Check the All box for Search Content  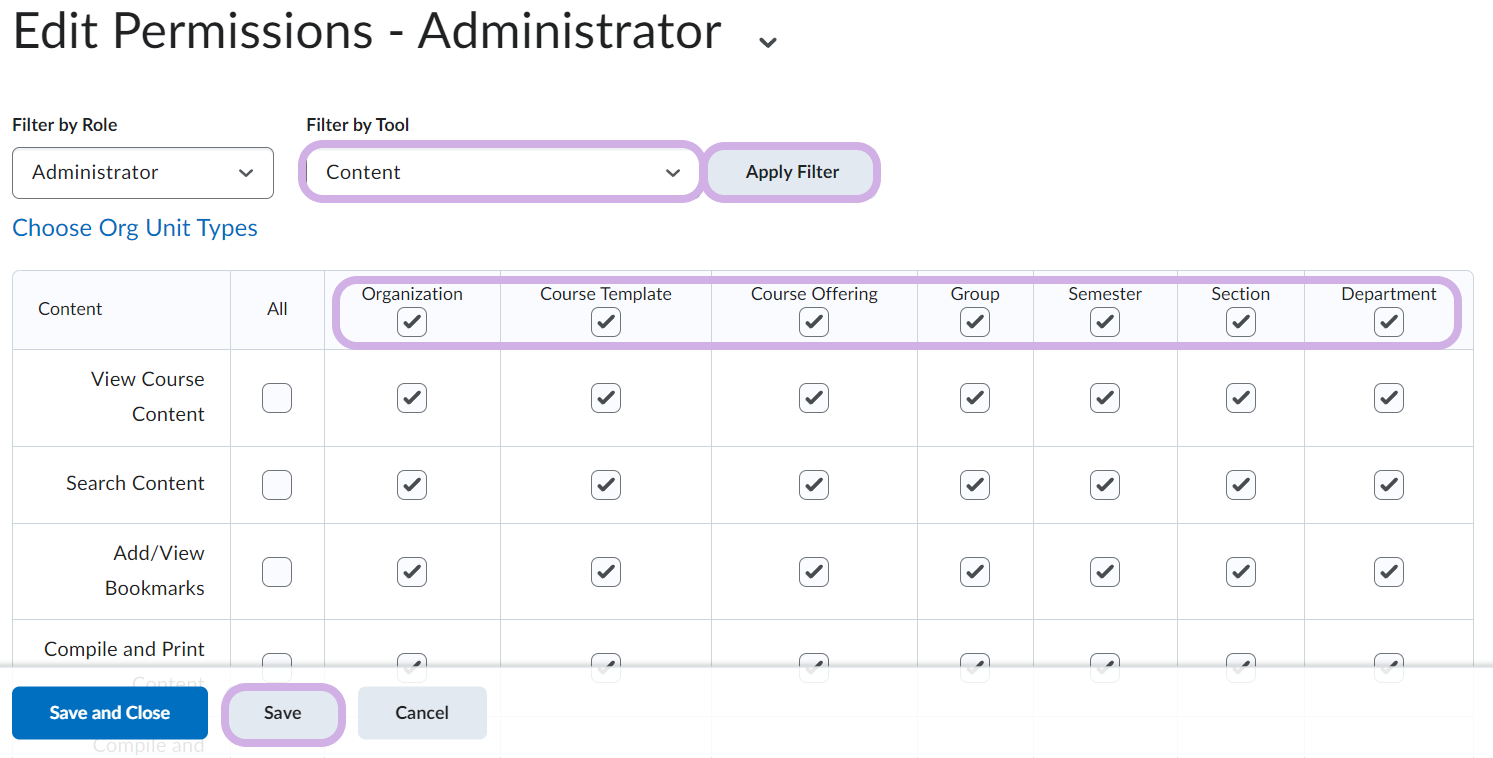point(277,485)
